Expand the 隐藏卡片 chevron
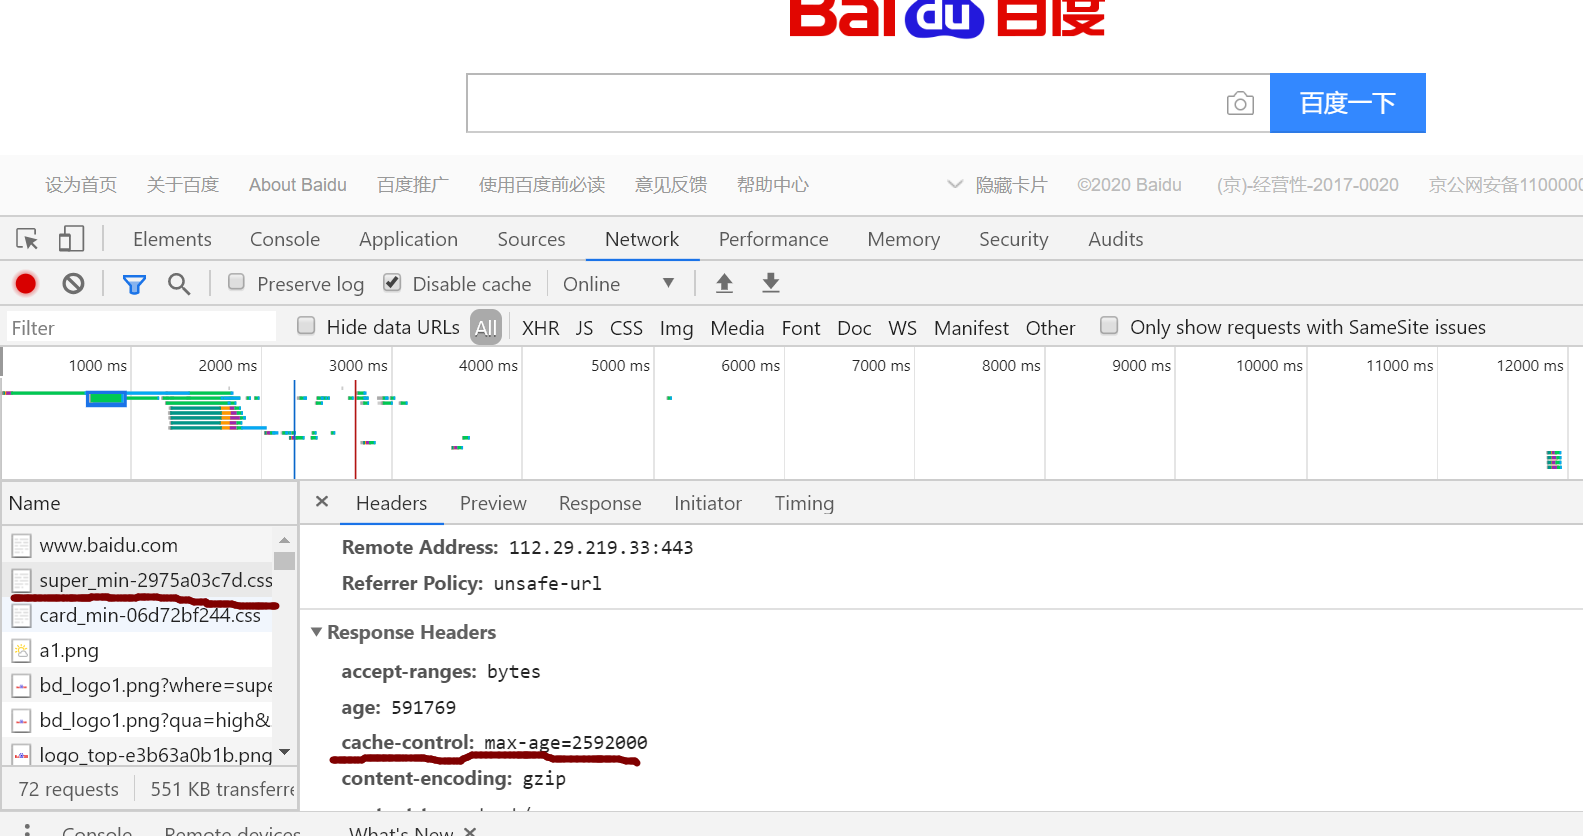The width and height of the screenshot is (1583, 836). 955,185
